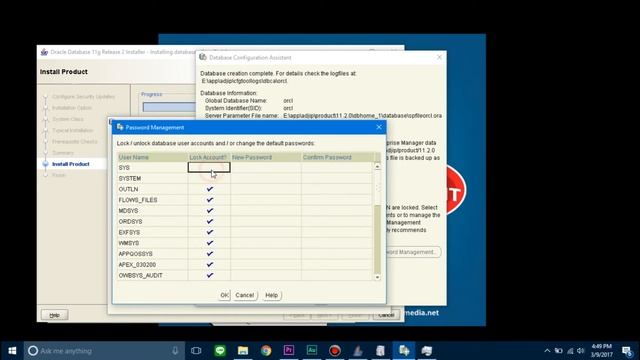Open Help in Password Management dialog
The height and width of the screenshot is (360, 640).
(x=271, y=295)
